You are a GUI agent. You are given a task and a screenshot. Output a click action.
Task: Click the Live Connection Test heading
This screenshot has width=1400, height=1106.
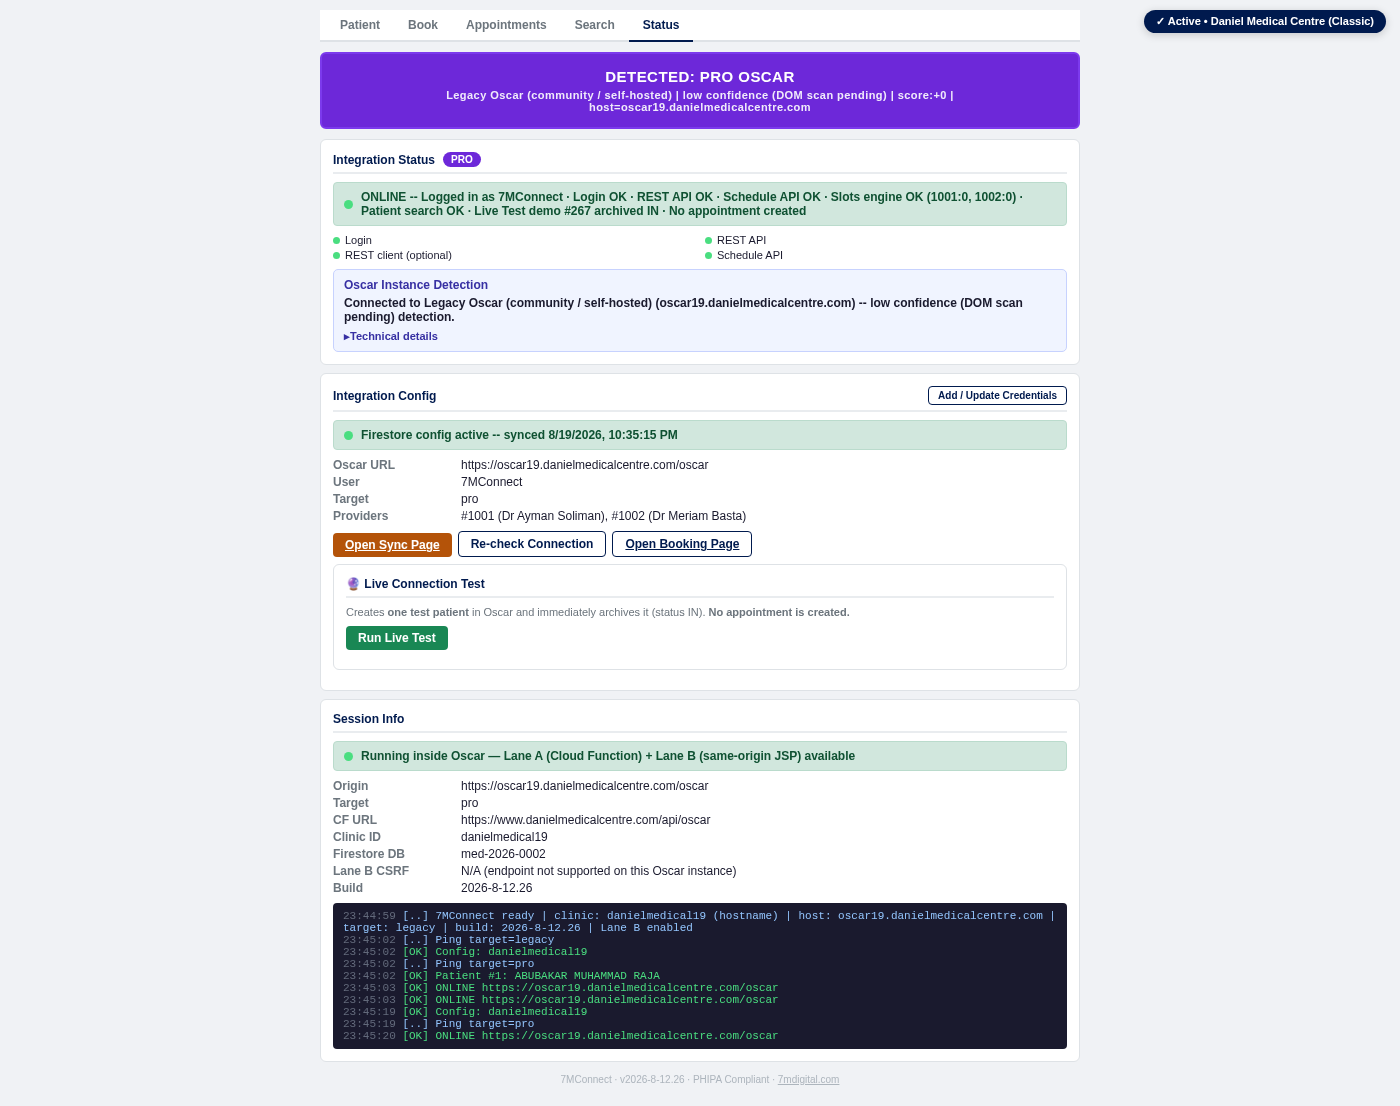(x=424, y=584)
